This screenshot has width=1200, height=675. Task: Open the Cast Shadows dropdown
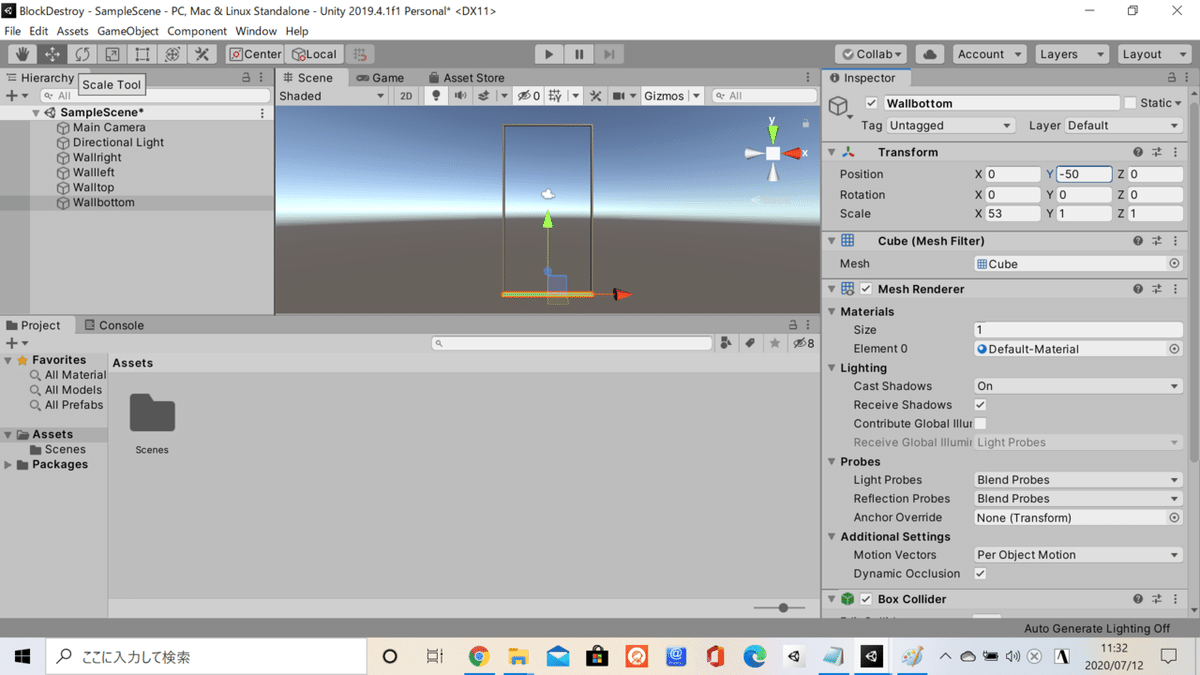[x=1078, y=386]
